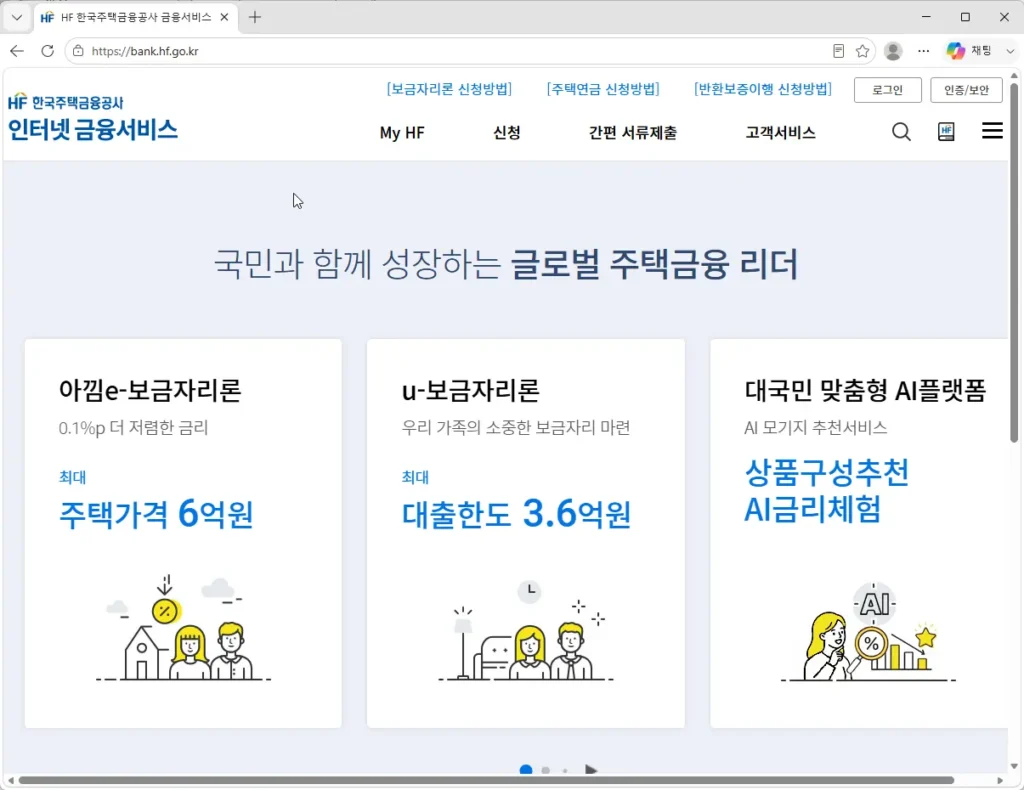The height and width of the screenshot is (790, 1024).
Task: Click the 0.1%p 더 저렴한 금리 subtitle
Action: coord(133,428)
